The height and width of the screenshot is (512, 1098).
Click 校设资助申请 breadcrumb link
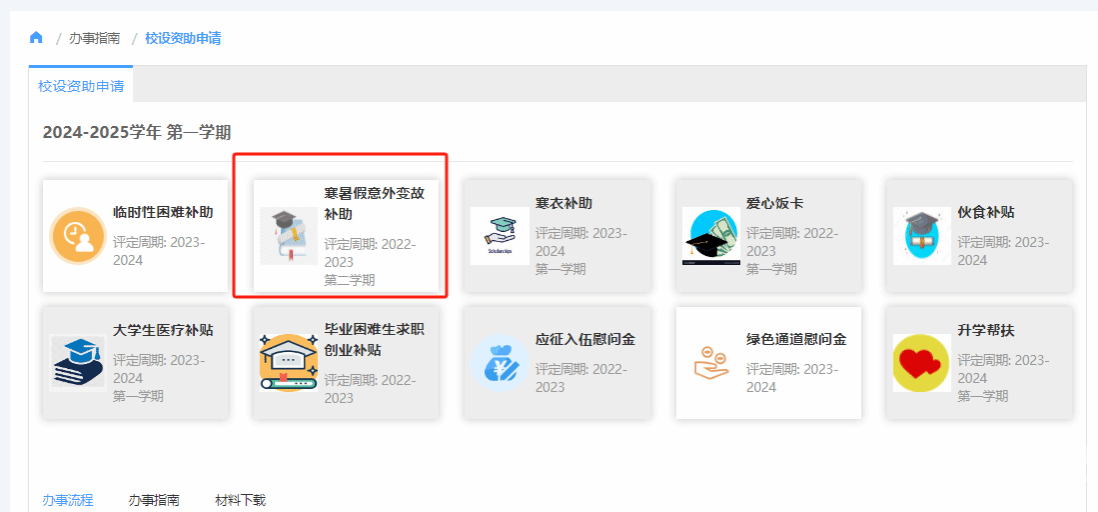coord(183,38)
